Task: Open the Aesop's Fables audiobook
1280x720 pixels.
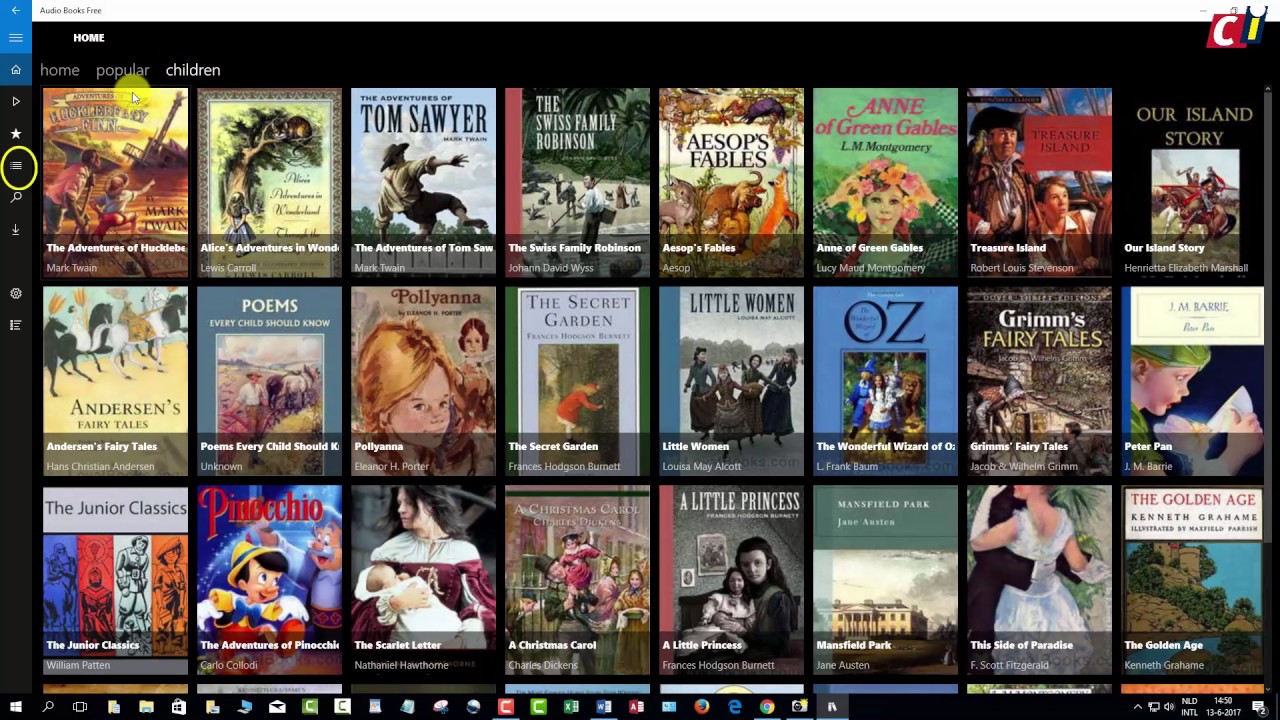Action: pyautogui.click(x=731, y=182)
